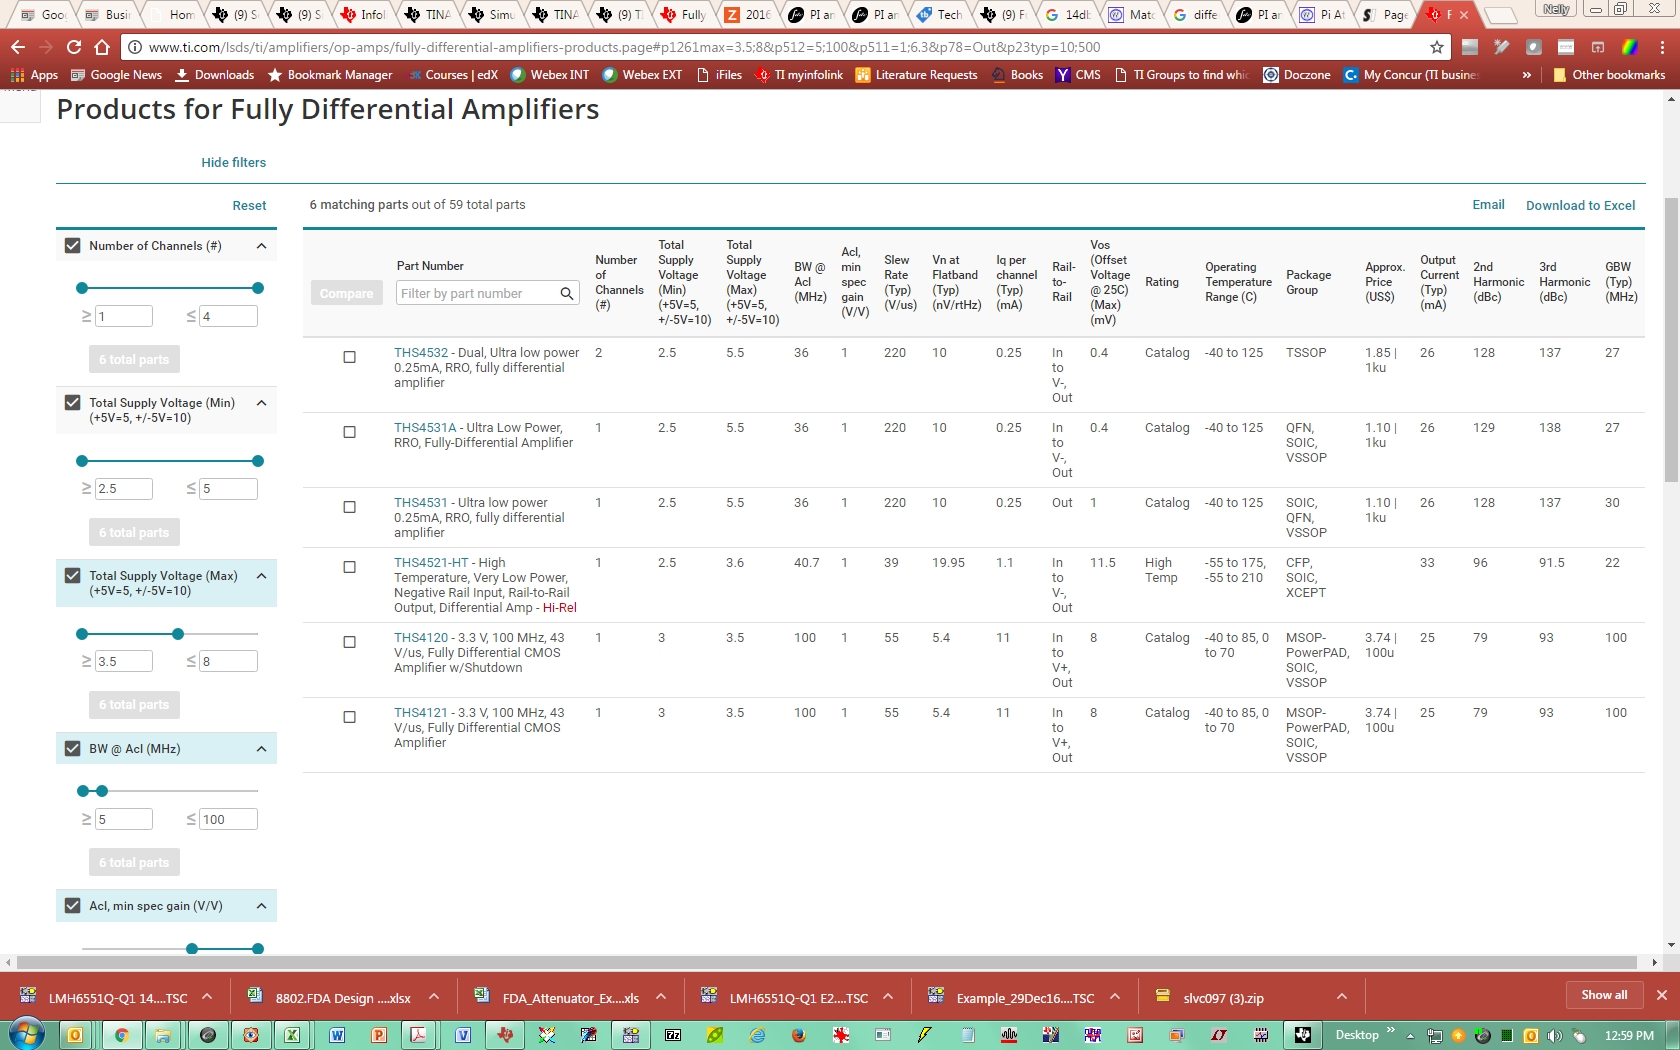Screen dimensions: 1680x1050
Task: Show more bookmarks with the double-chevron
Action: click(x=1527, y=75)
